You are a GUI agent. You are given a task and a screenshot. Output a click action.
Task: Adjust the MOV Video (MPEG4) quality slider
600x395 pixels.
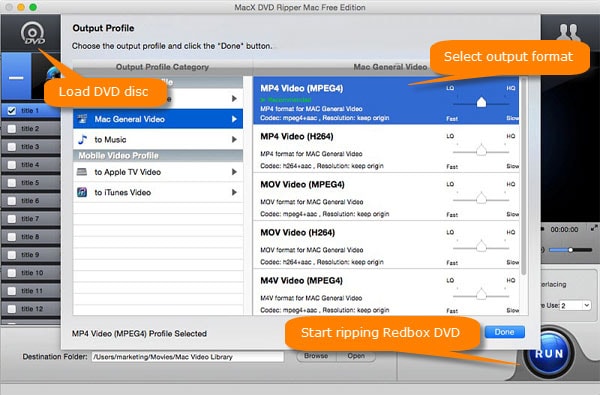point(481,199)
